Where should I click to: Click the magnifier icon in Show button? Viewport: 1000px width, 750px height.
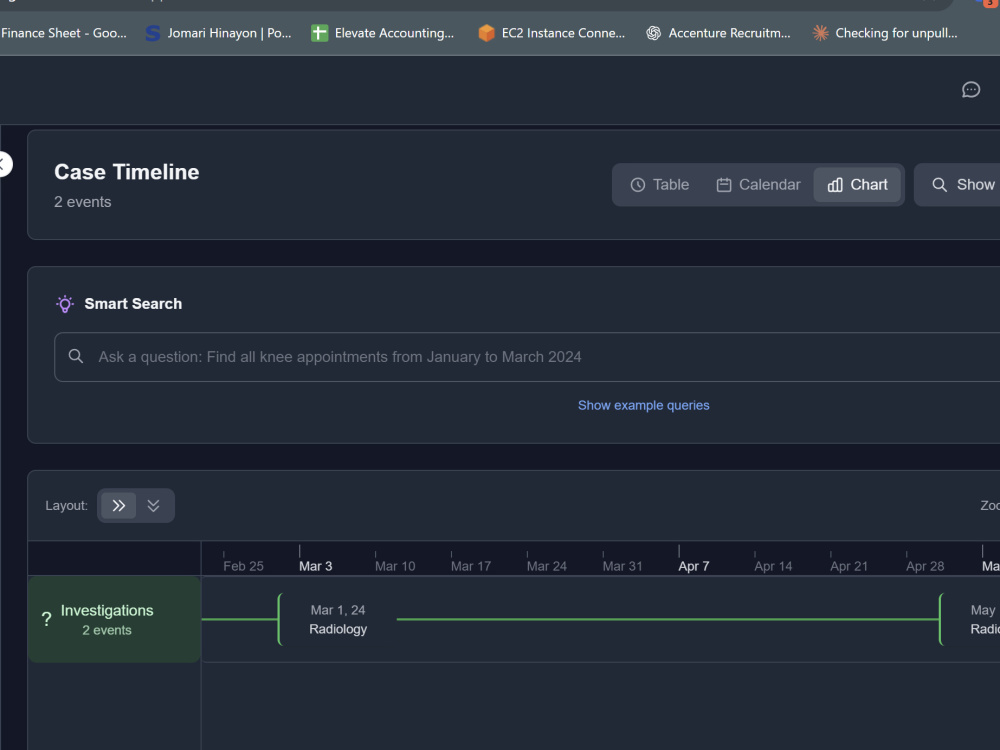(939, 185)
